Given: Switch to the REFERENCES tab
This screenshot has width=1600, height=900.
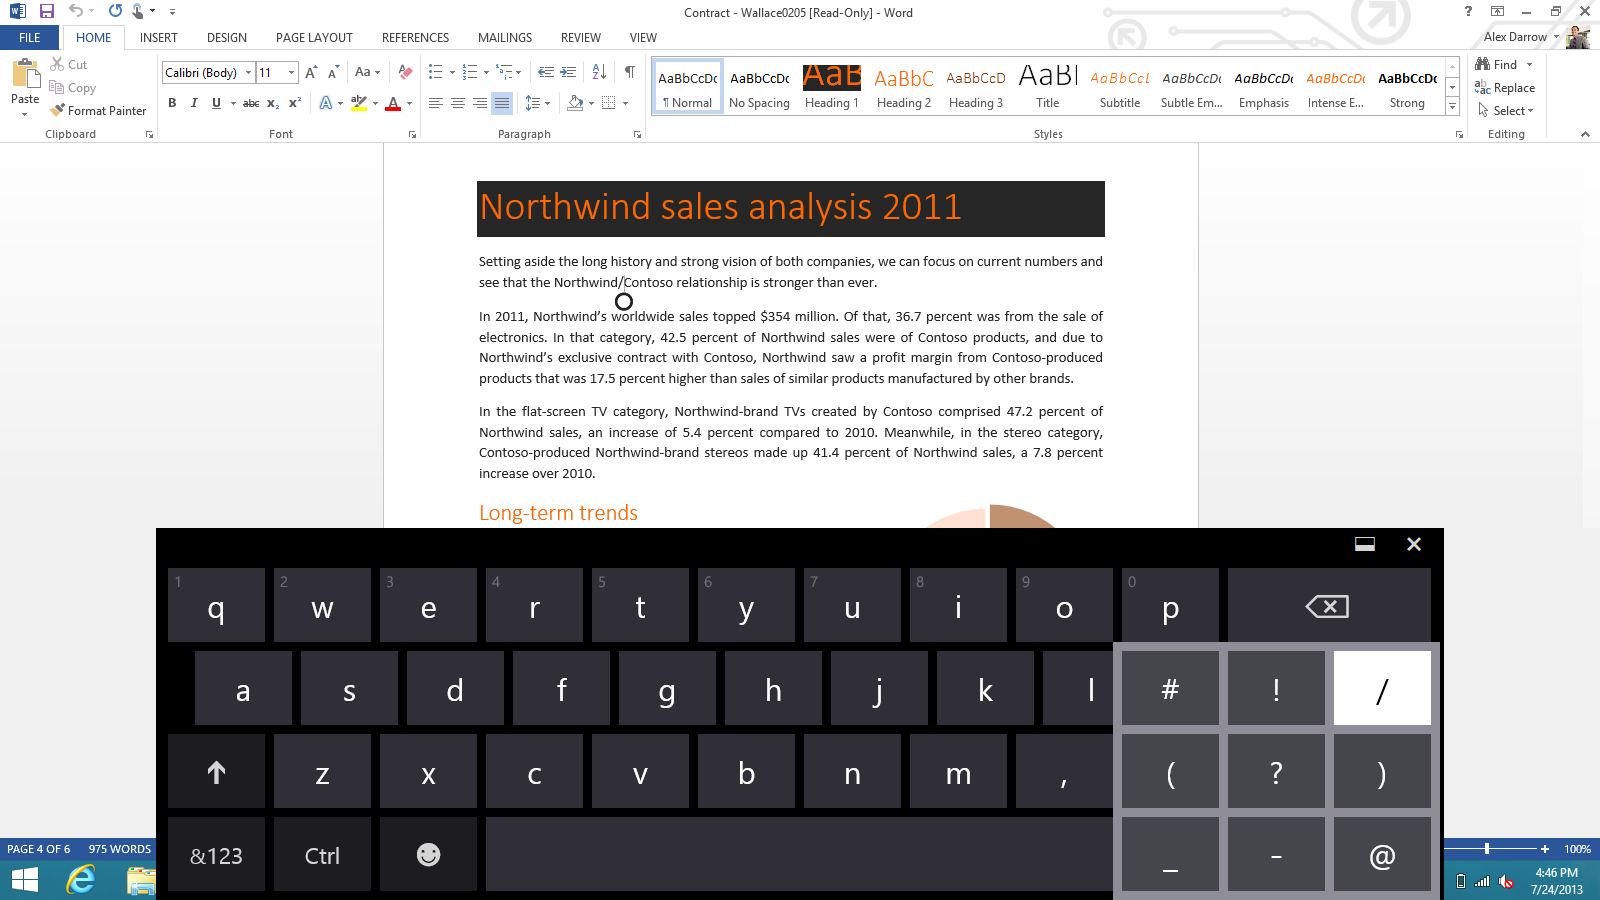Looking at the screenshot, I should tap(415, 37).
